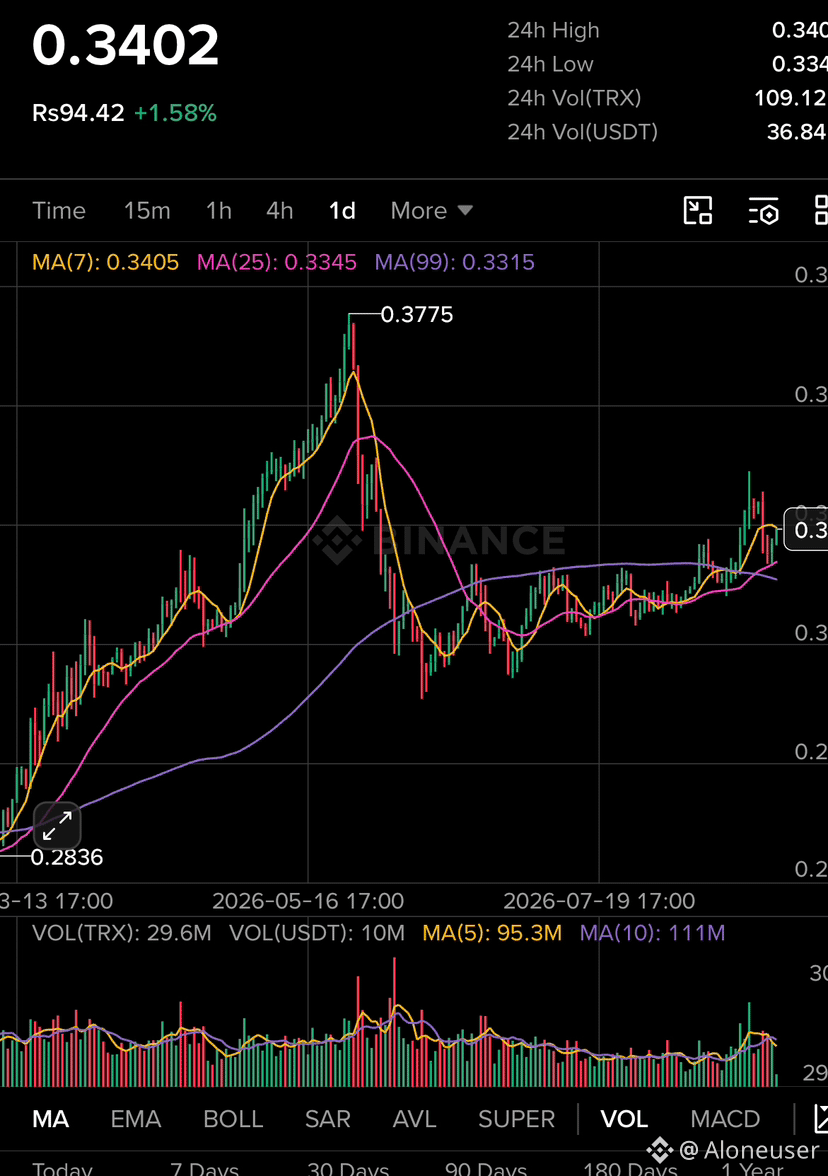The height and width of the screenshot is (1176, 828).
Task: Click the 0.2836 low price marker
Action: point(67,857)
